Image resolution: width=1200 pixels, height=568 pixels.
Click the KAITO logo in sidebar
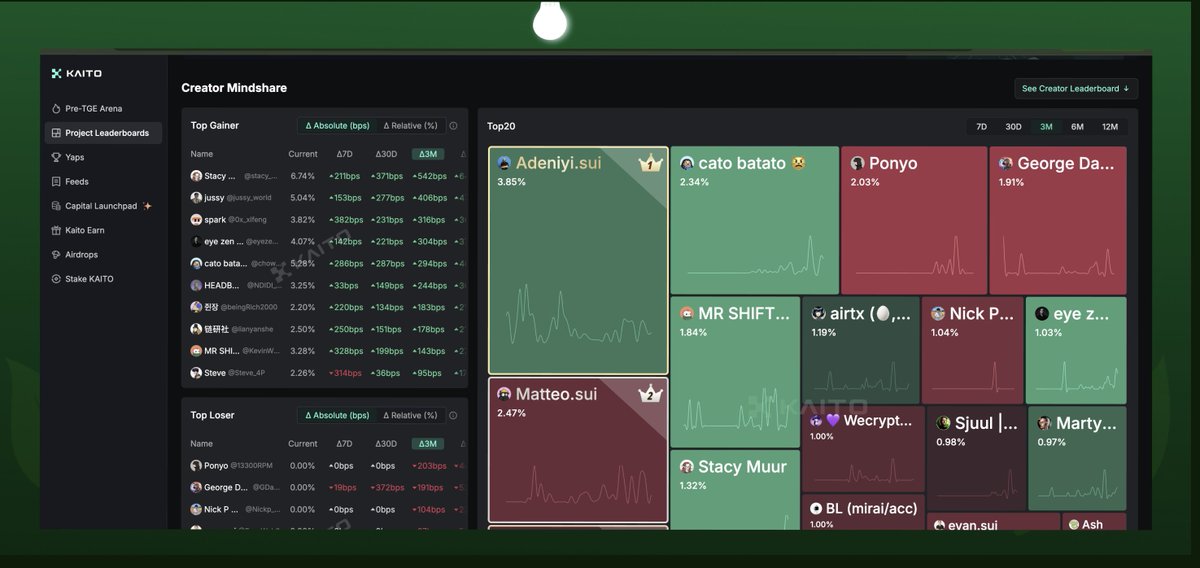coord(76,73)
